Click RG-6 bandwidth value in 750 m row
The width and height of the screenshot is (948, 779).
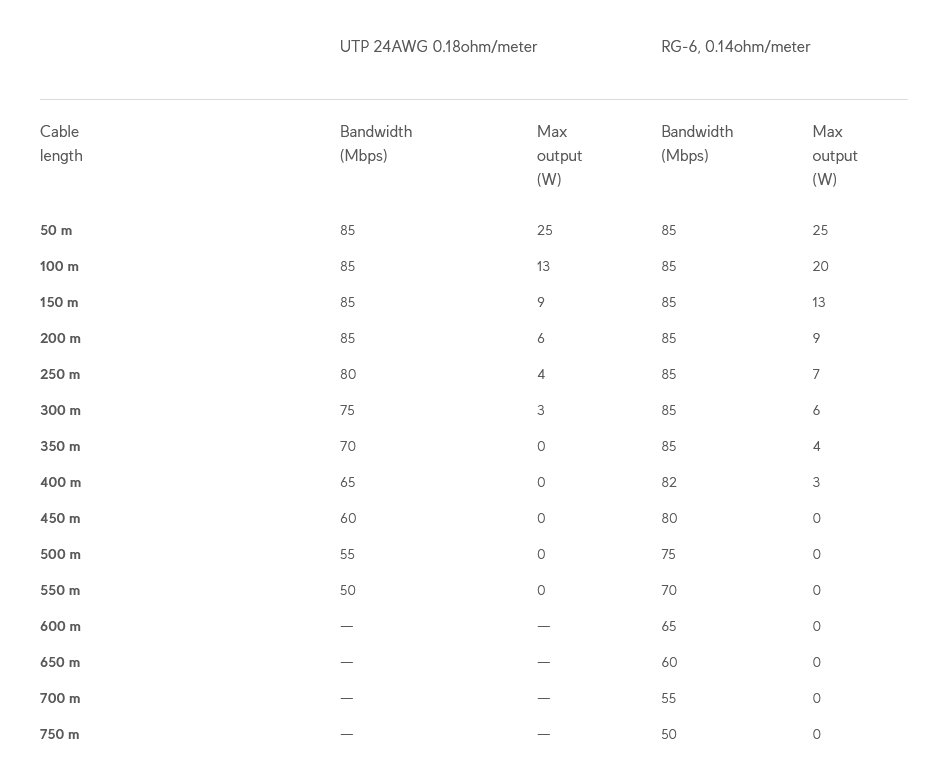[x=669, y=735]
